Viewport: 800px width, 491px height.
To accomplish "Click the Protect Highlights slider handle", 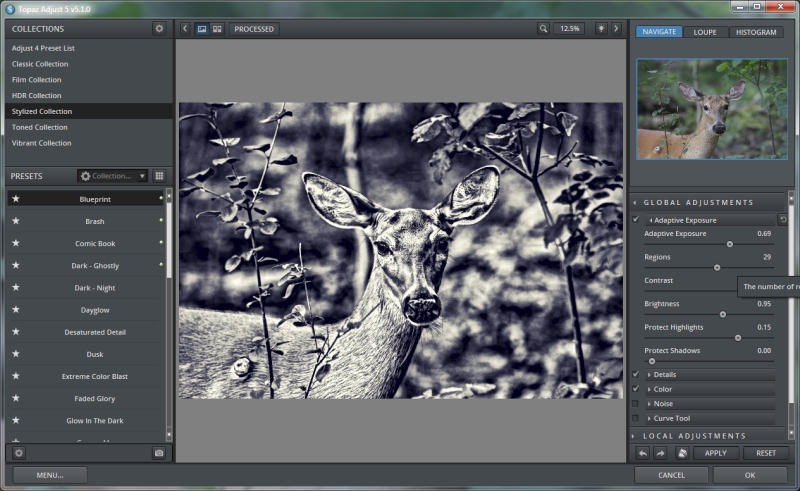I will [x=738, y=338].
